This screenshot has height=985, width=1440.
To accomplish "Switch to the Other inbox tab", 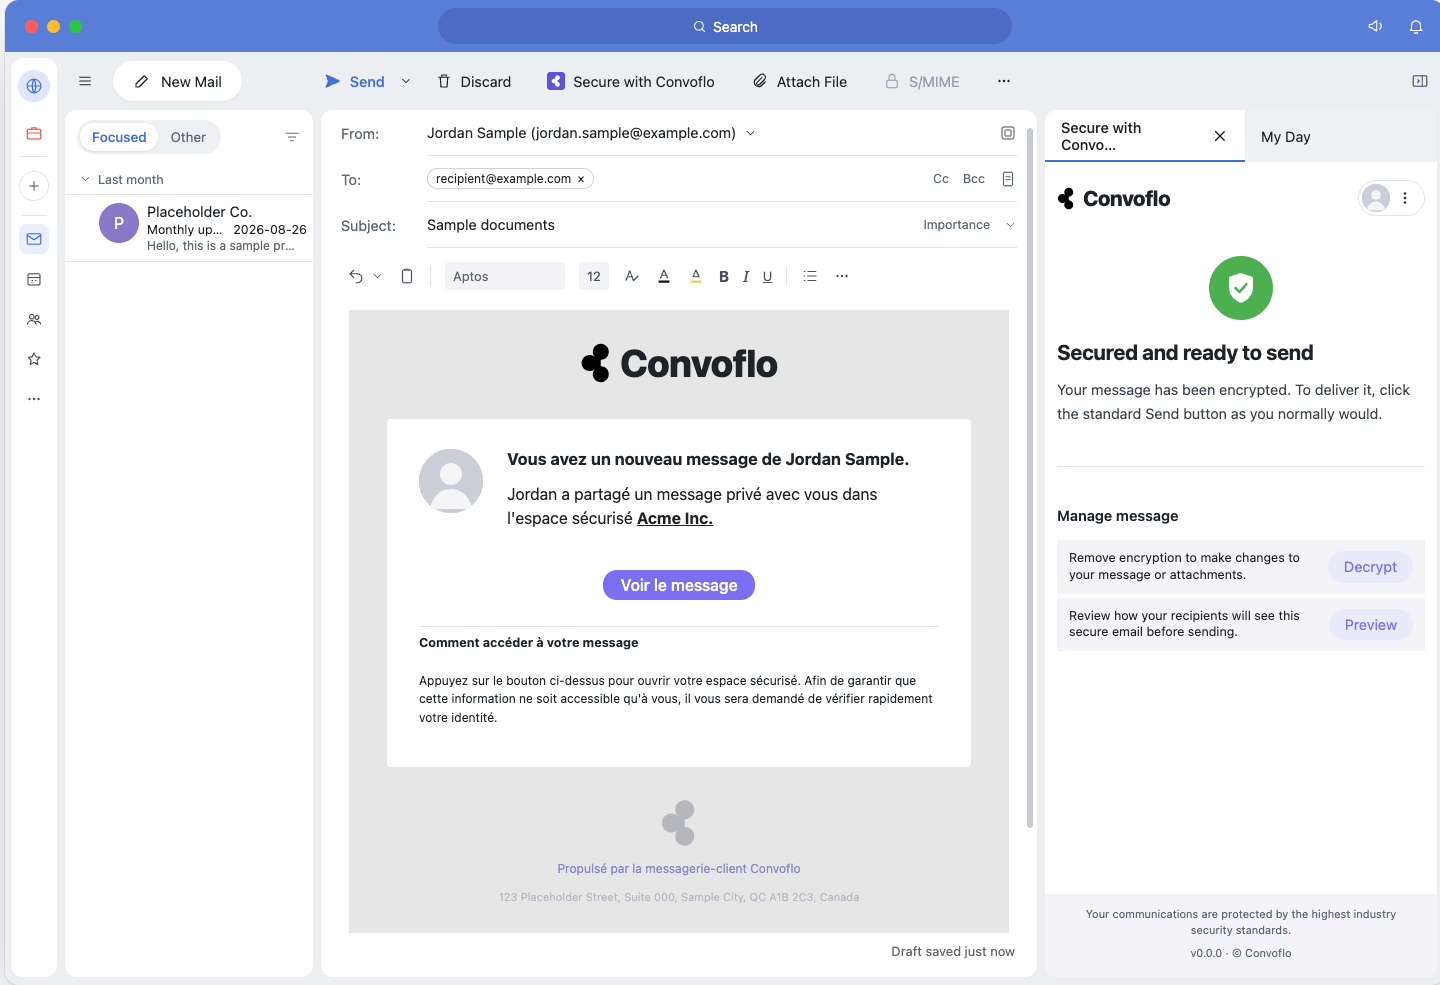I will (188, 137).
